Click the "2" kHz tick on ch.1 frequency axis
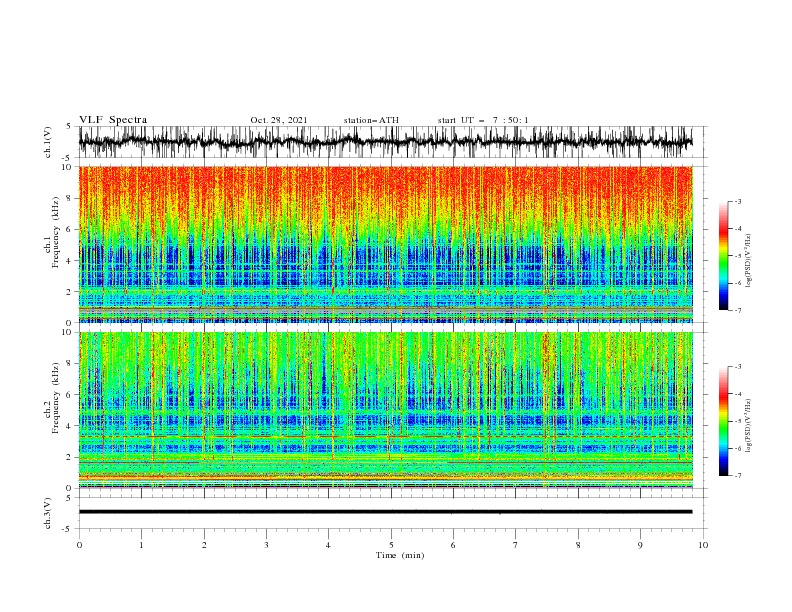 pyautogui.click(x=69, y=292)
